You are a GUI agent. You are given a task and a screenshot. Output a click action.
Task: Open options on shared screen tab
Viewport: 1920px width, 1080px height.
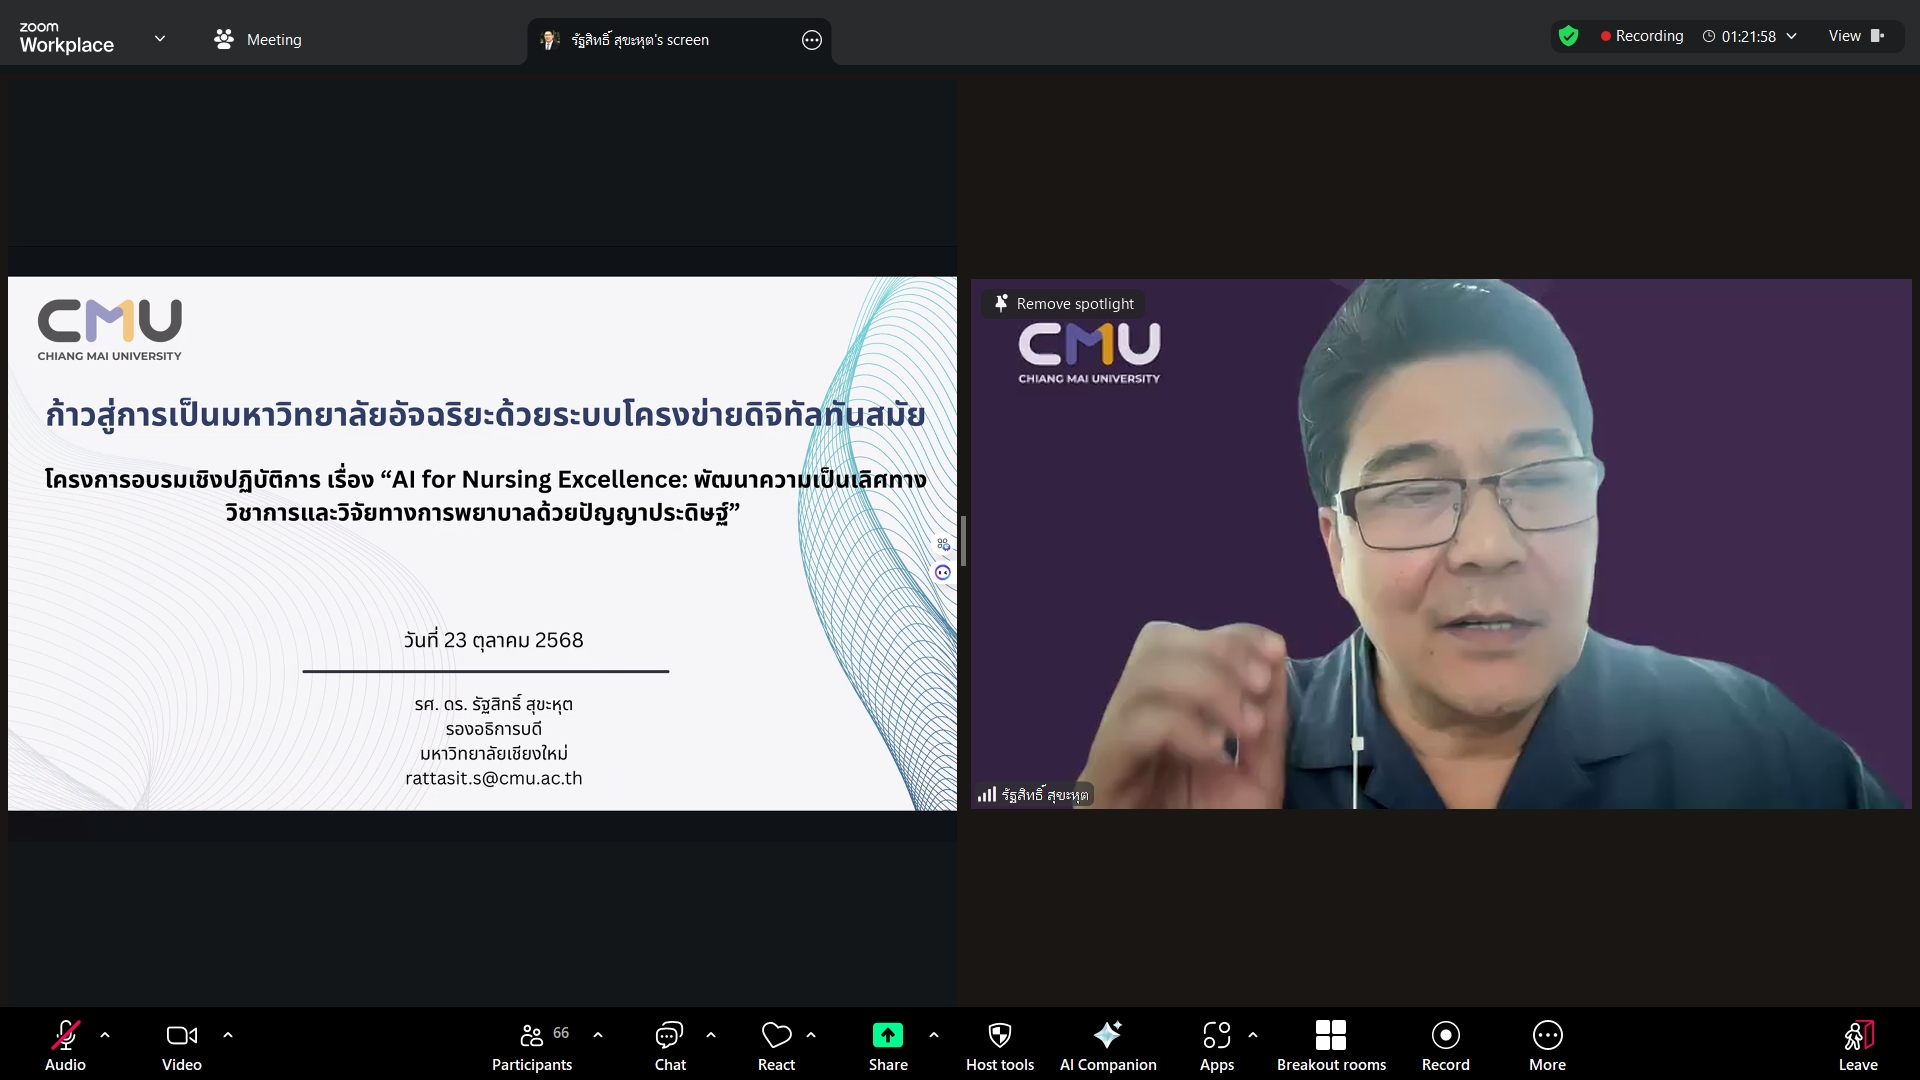click(811, 40)
